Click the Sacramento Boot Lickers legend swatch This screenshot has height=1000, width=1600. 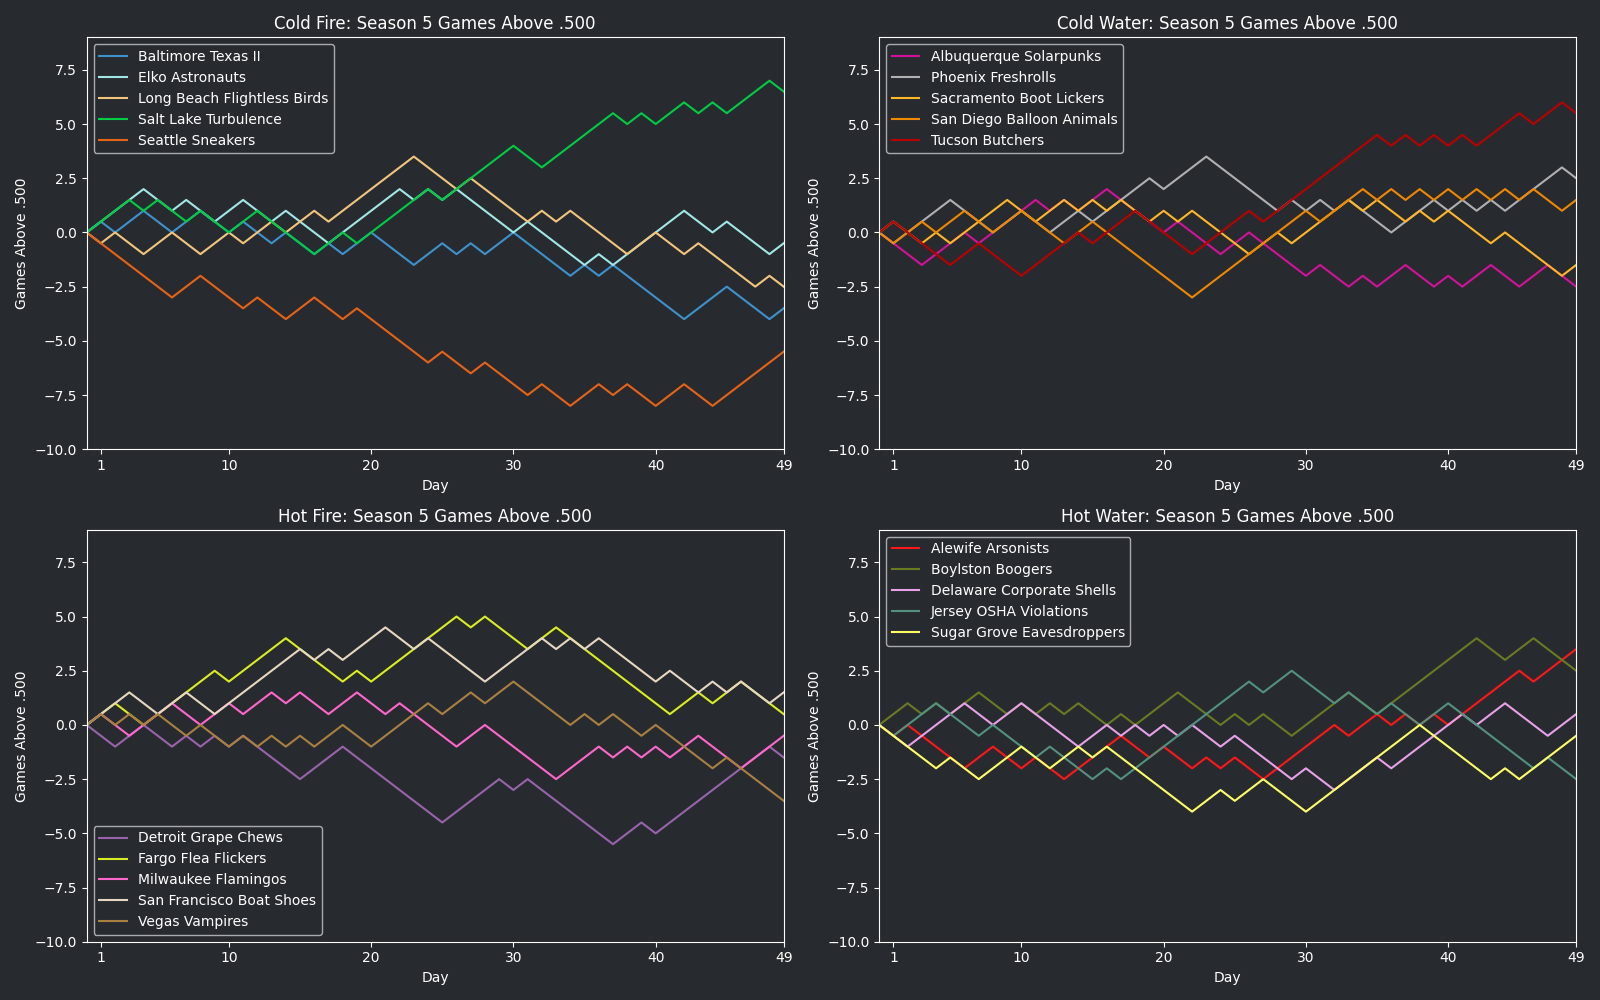[x=906, y=98]
